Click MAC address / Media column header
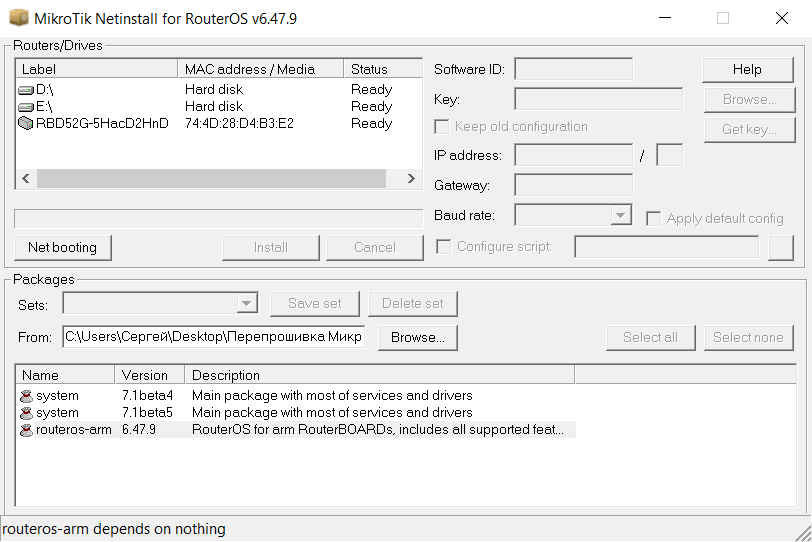This screenshot has width=812, height=542. (x=260, y=69)
